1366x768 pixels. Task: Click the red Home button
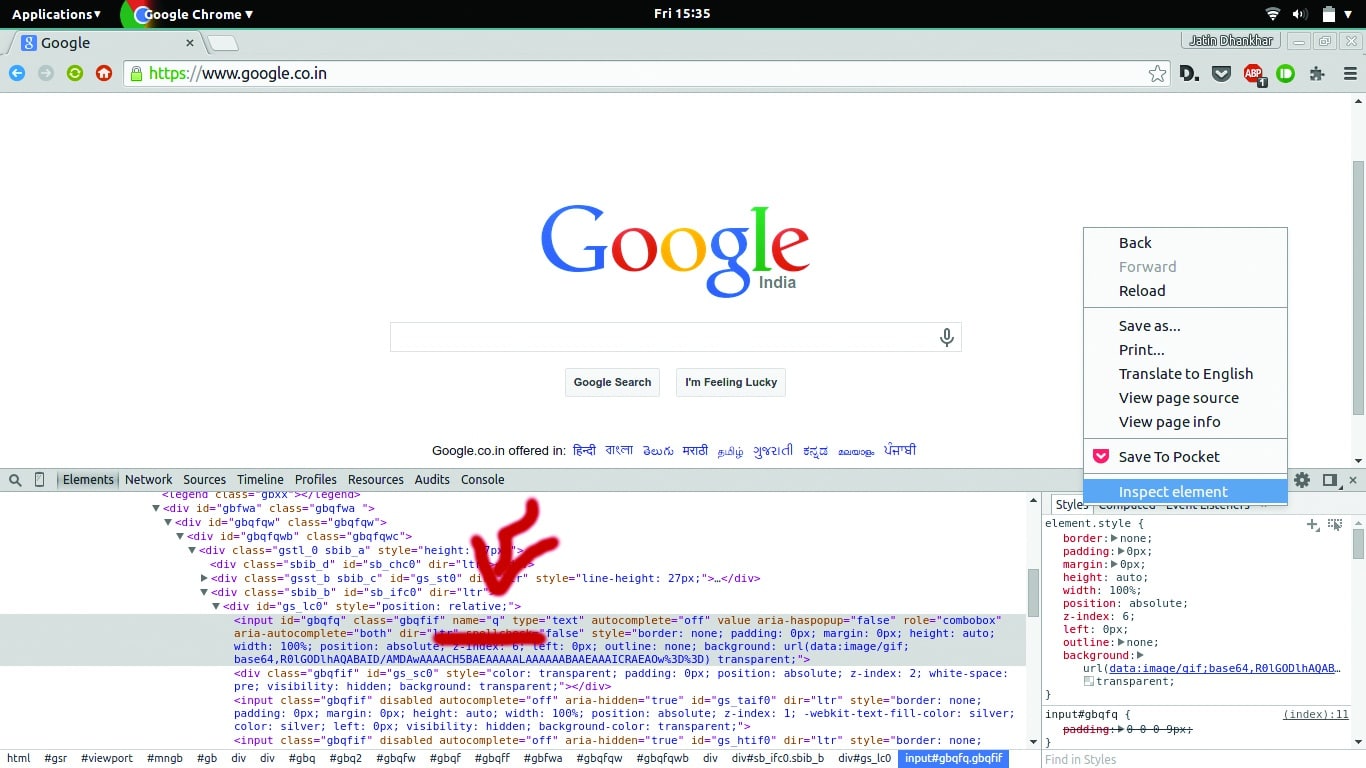point(103,73)
